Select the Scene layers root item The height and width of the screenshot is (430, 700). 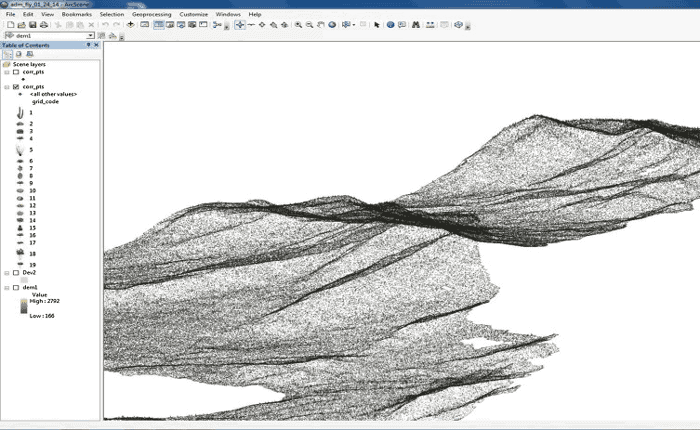[29, 64]
